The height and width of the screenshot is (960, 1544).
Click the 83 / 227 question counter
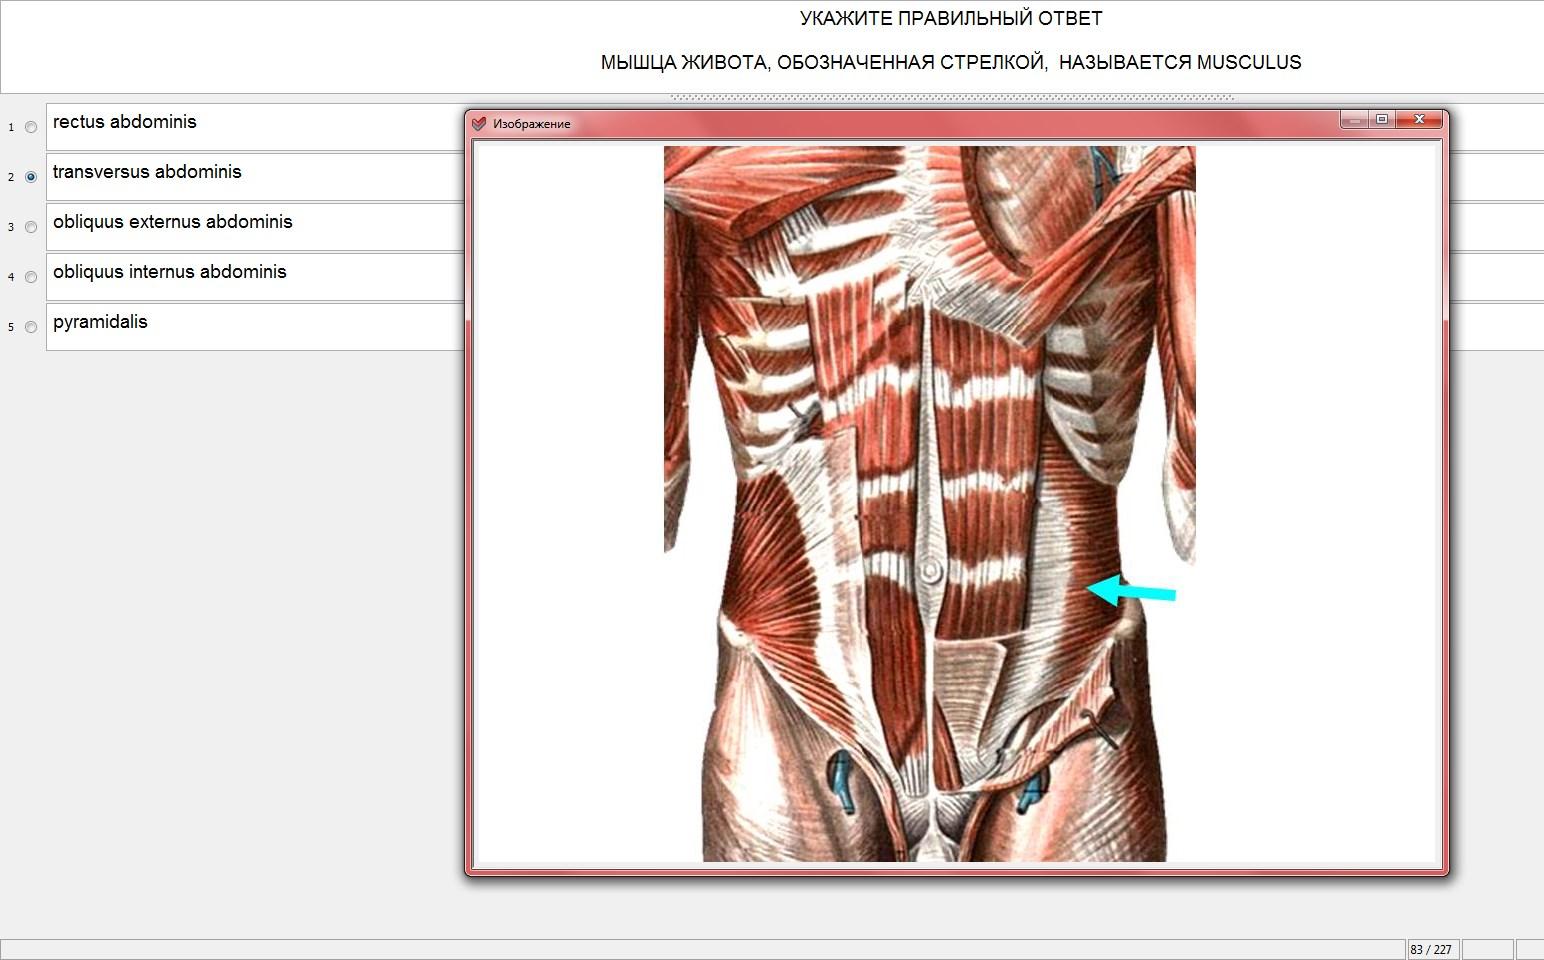1432,949
